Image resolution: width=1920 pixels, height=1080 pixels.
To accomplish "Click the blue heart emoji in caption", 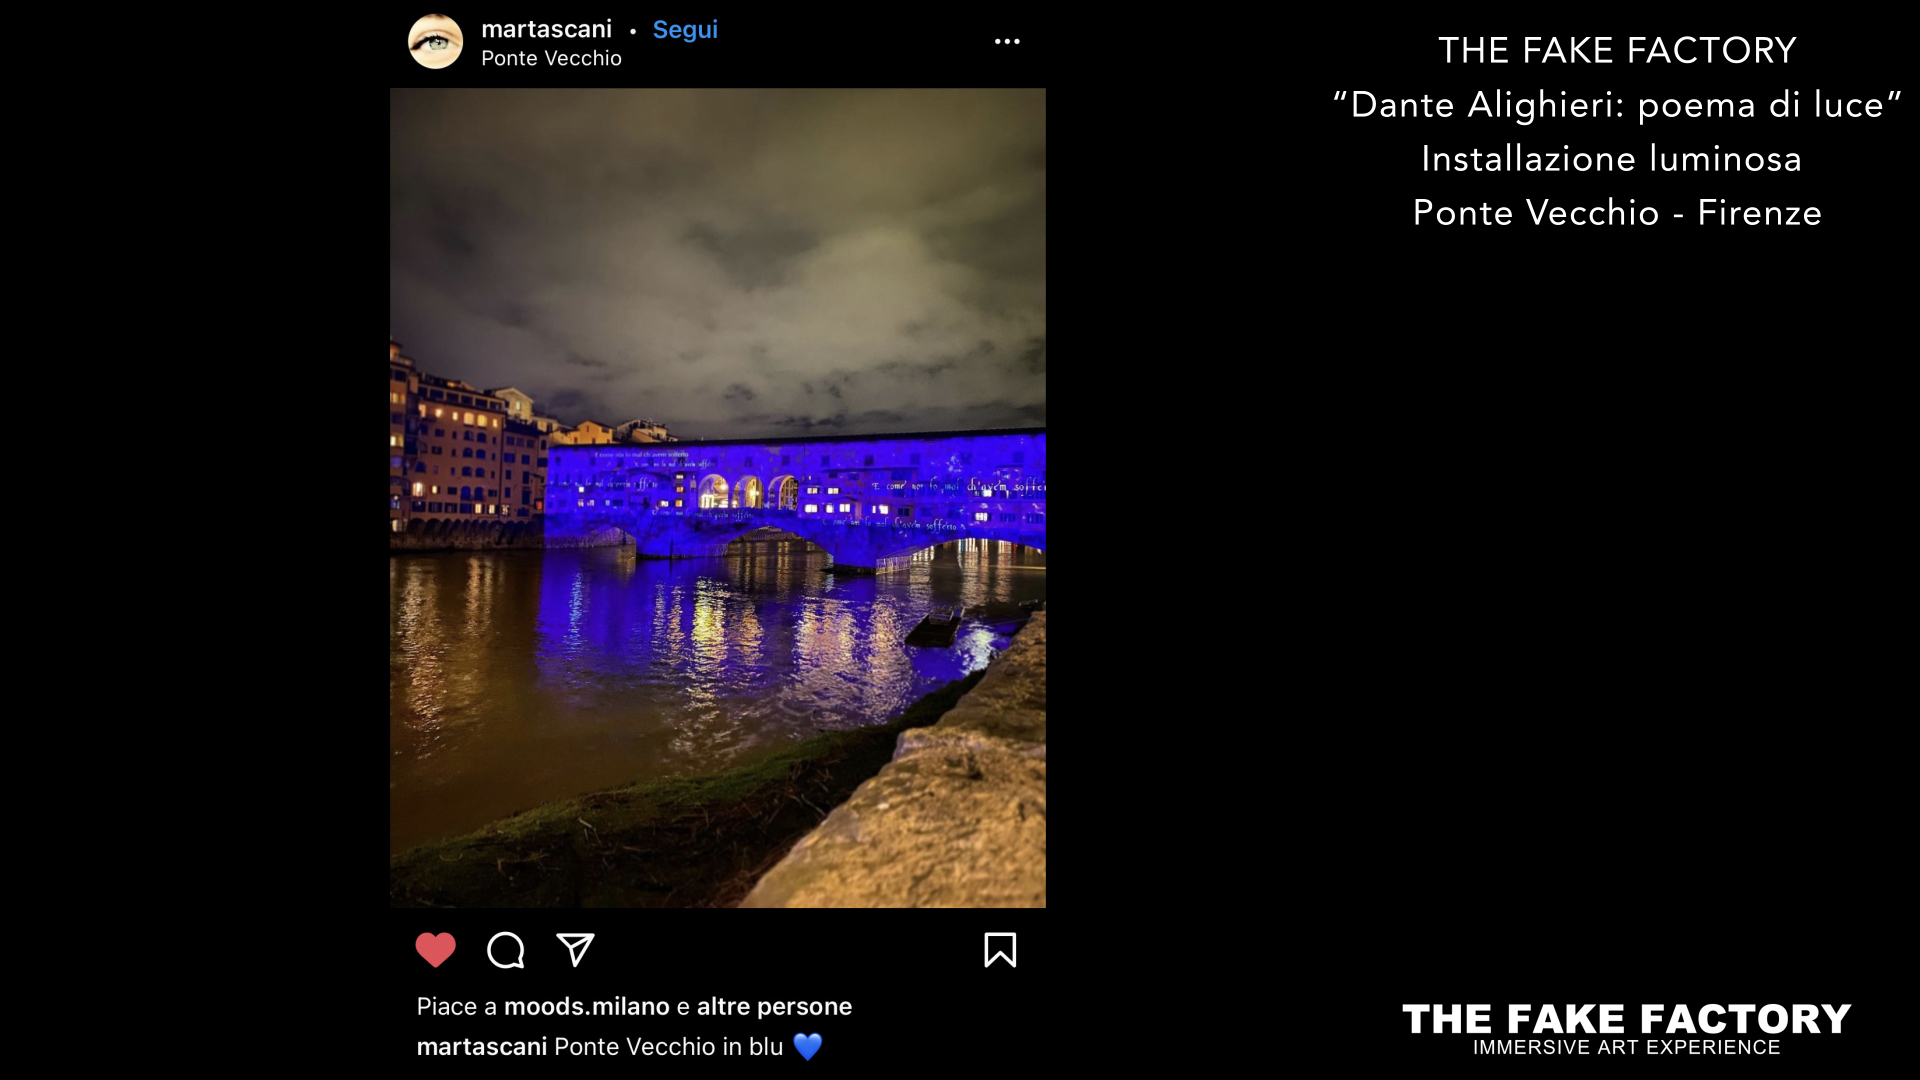I will [x=807, y=1046].
